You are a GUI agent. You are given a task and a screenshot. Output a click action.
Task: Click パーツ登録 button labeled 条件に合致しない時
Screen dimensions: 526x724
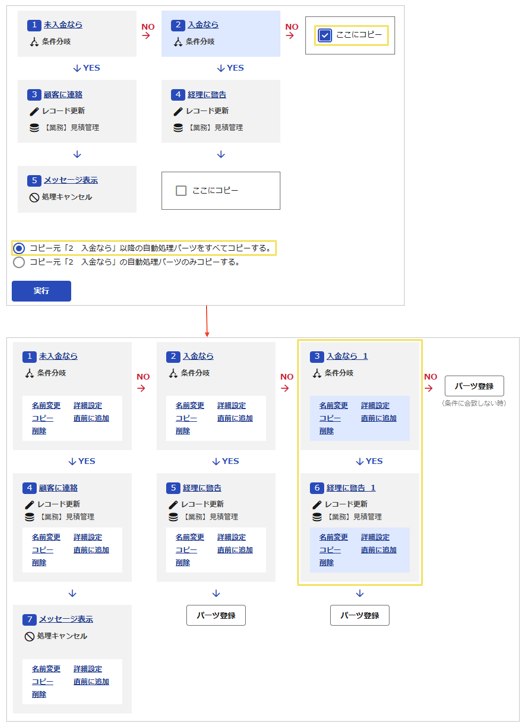pyautogui.click(x=474, y=386)
